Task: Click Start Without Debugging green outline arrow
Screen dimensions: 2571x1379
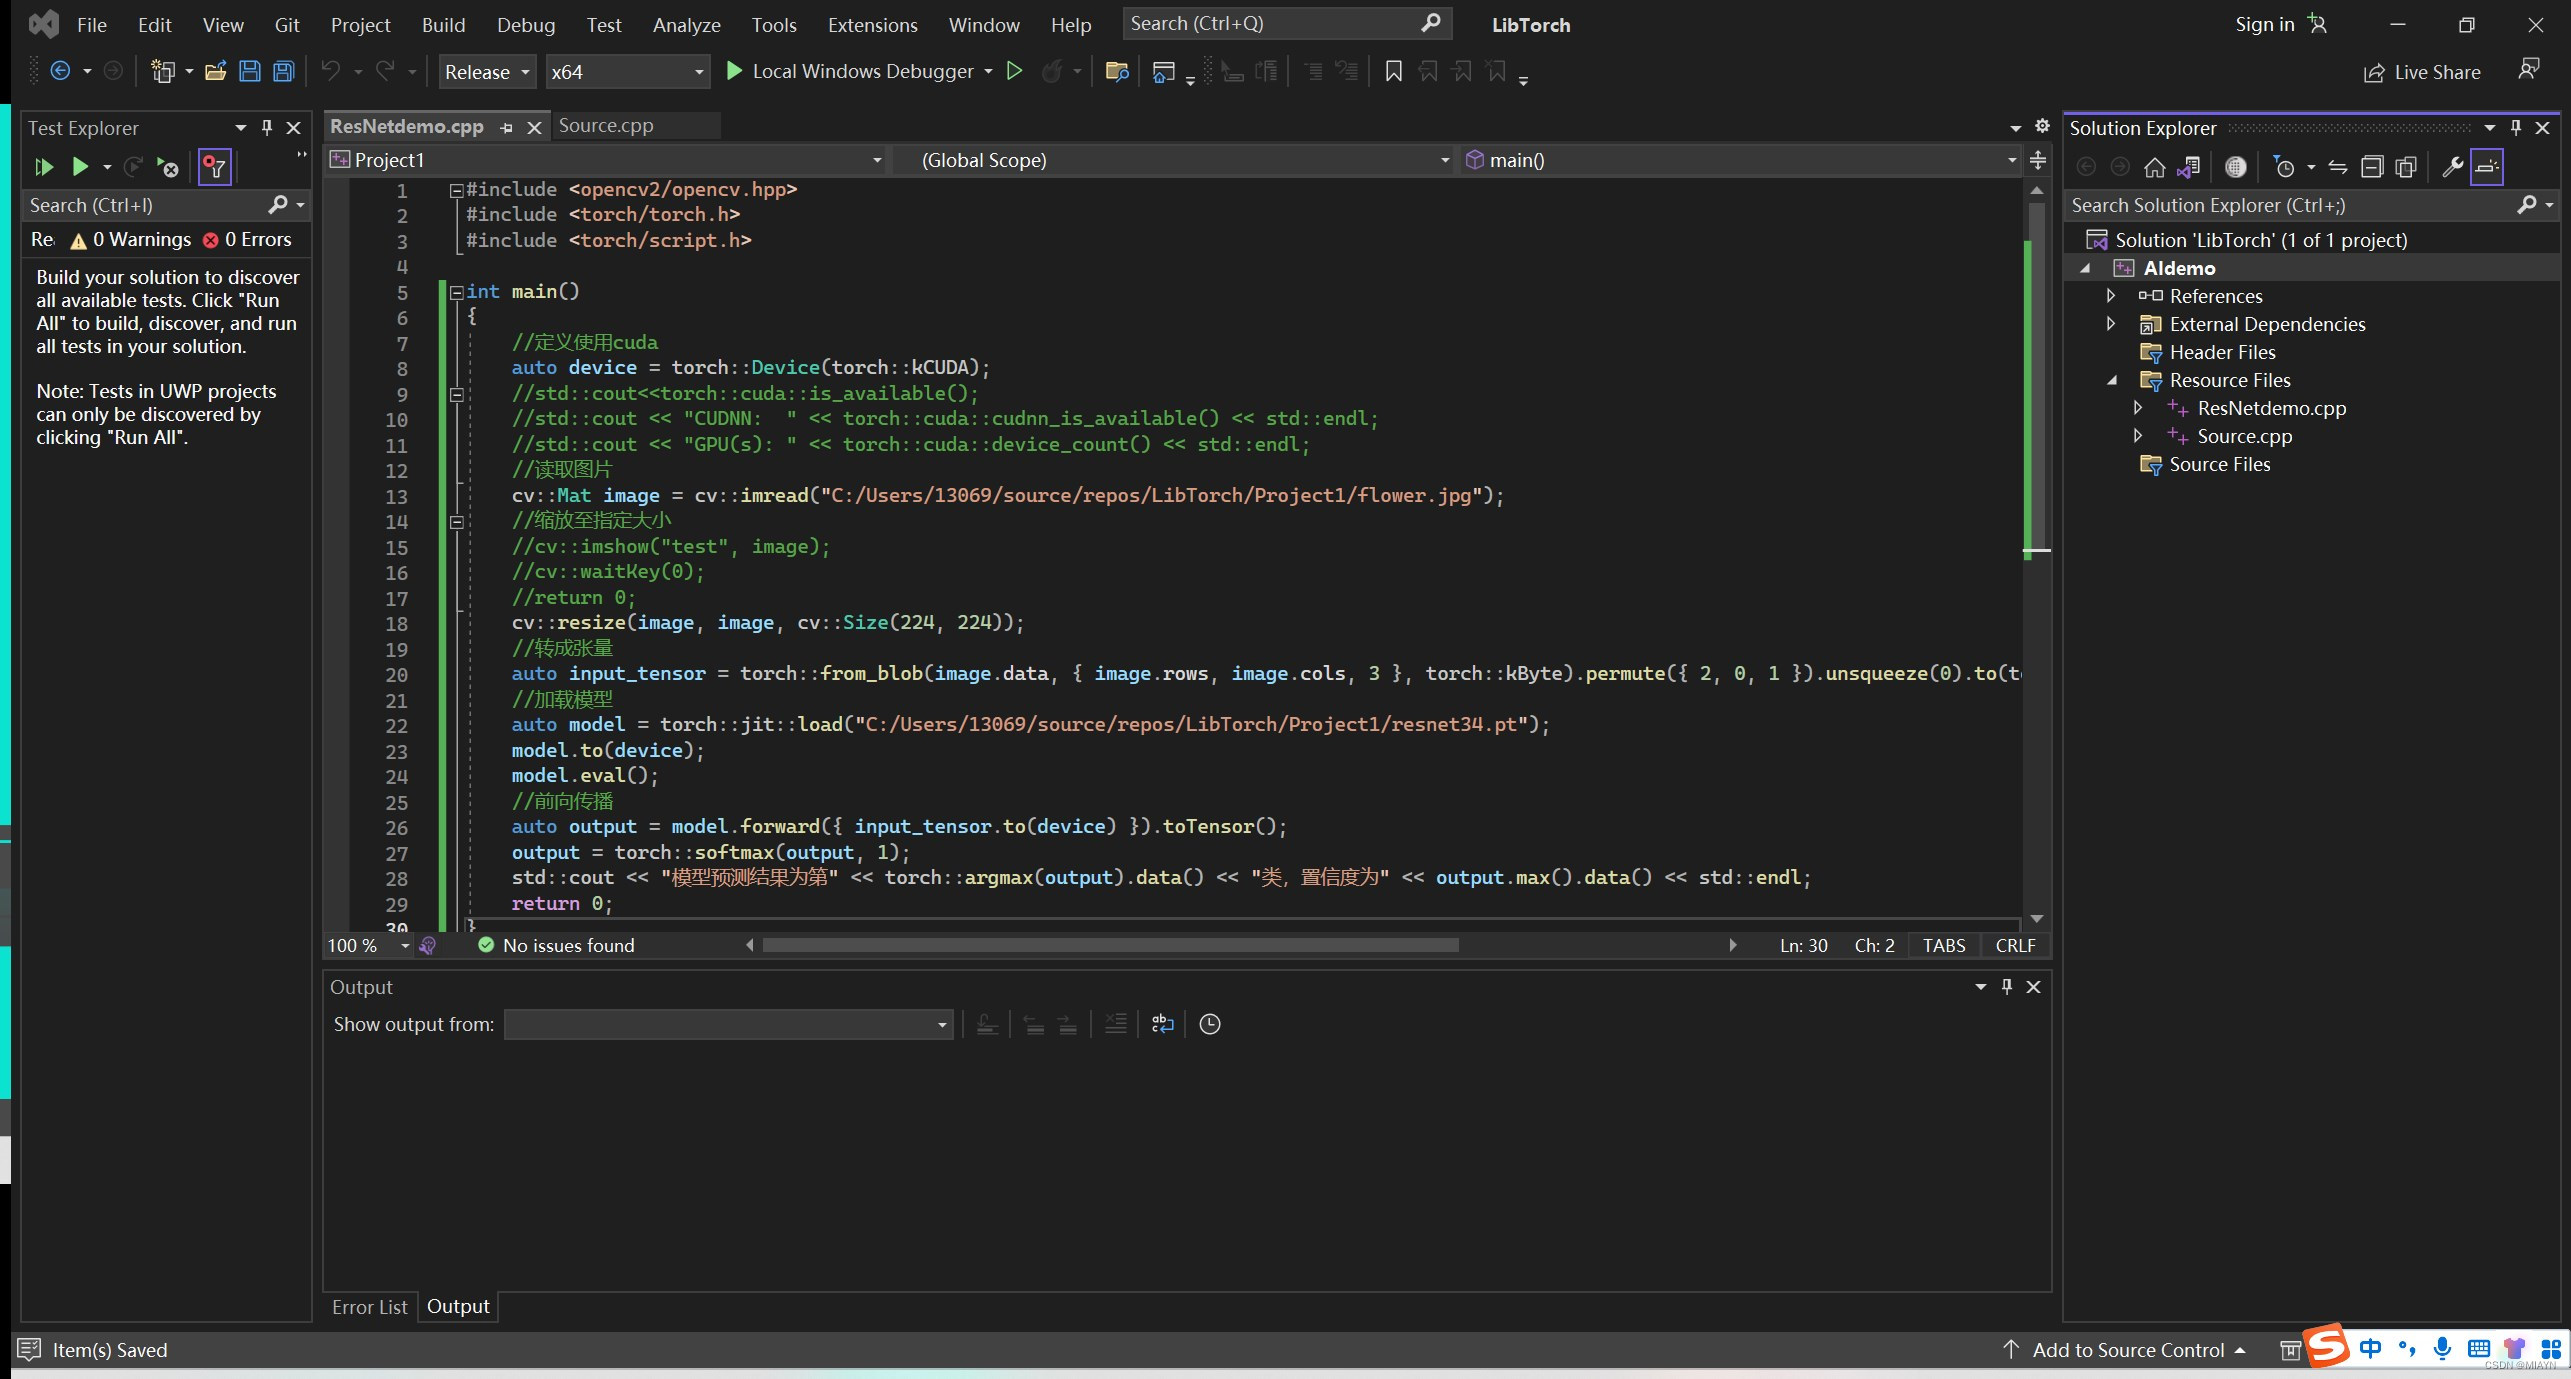Action: pos(1014,71)
